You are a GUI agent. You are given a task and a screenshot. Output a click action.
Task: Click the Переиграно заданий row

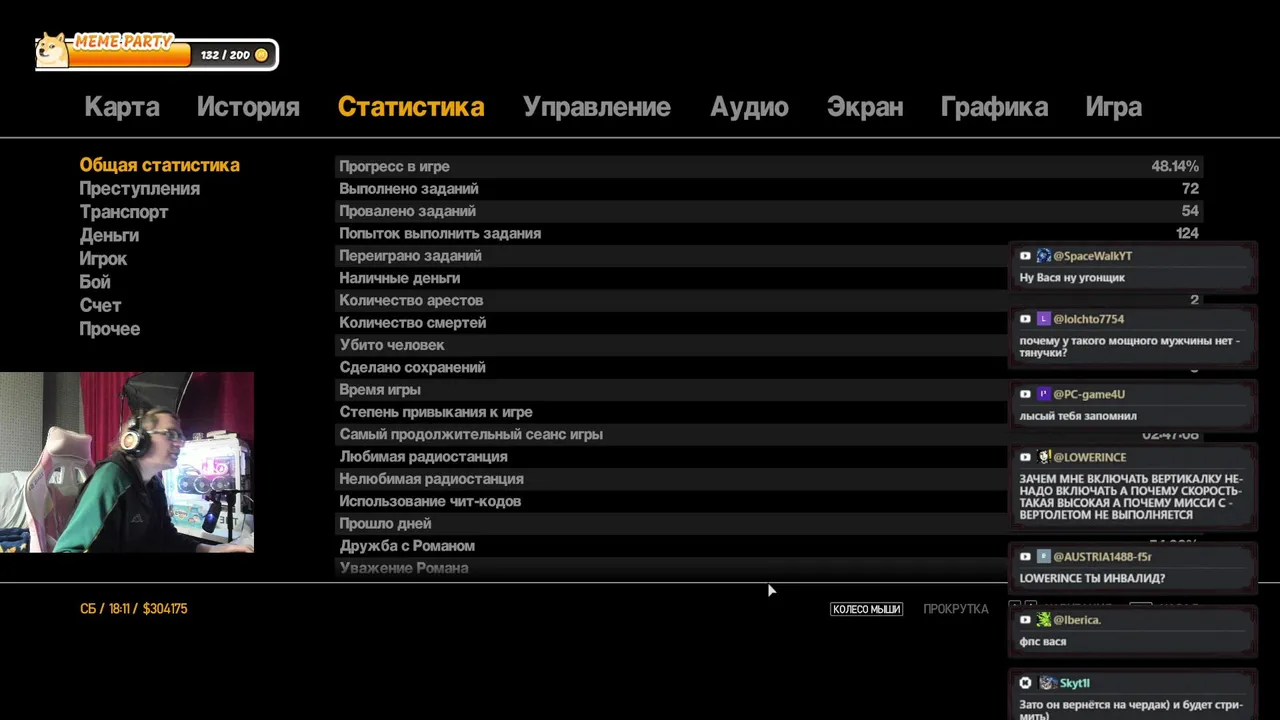[769, 256]
